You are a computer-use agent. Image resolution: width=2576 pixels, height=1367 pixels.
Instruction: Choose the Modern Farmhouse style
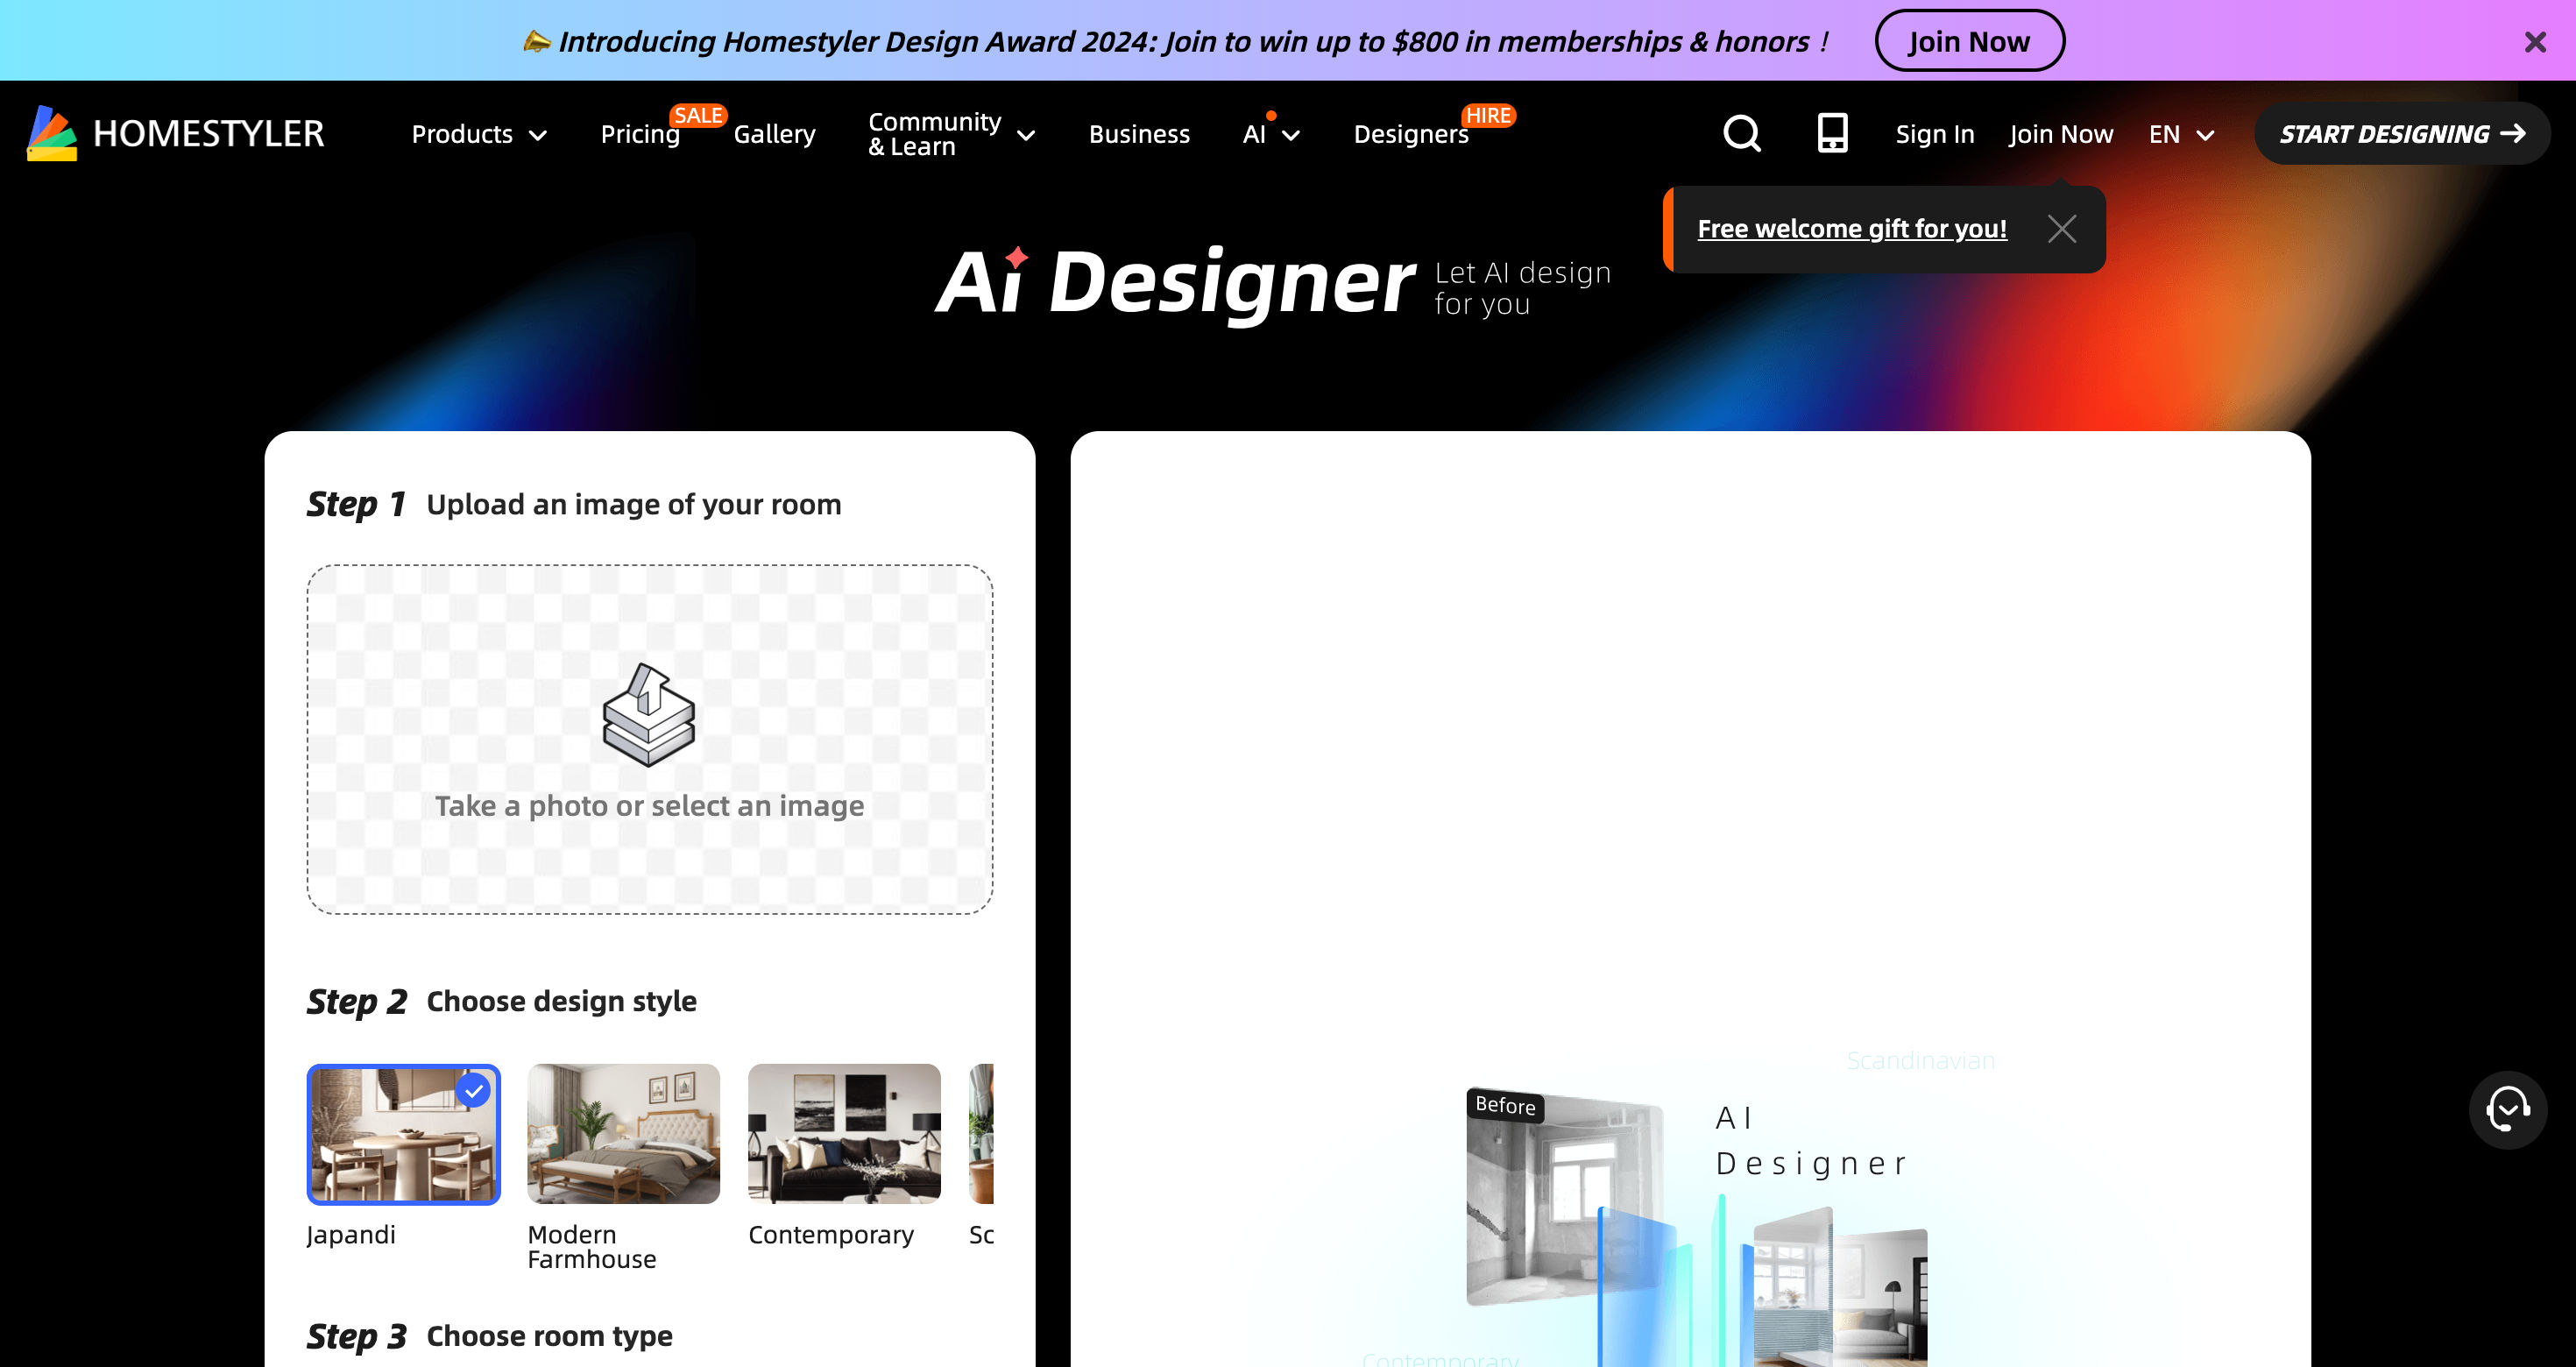[623, 1134]
